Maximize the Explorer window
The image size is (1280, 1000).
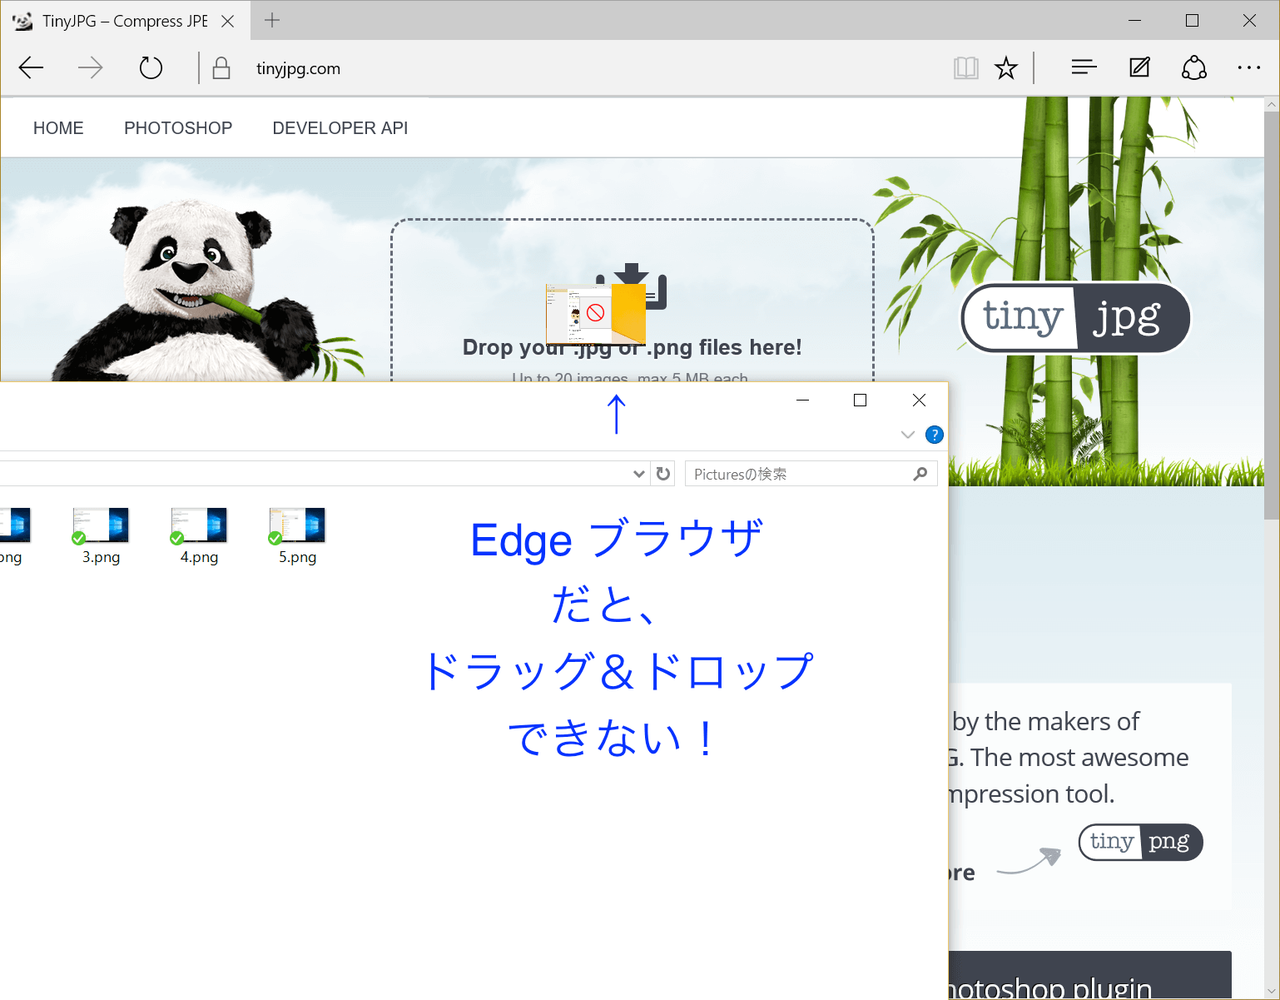860,400
